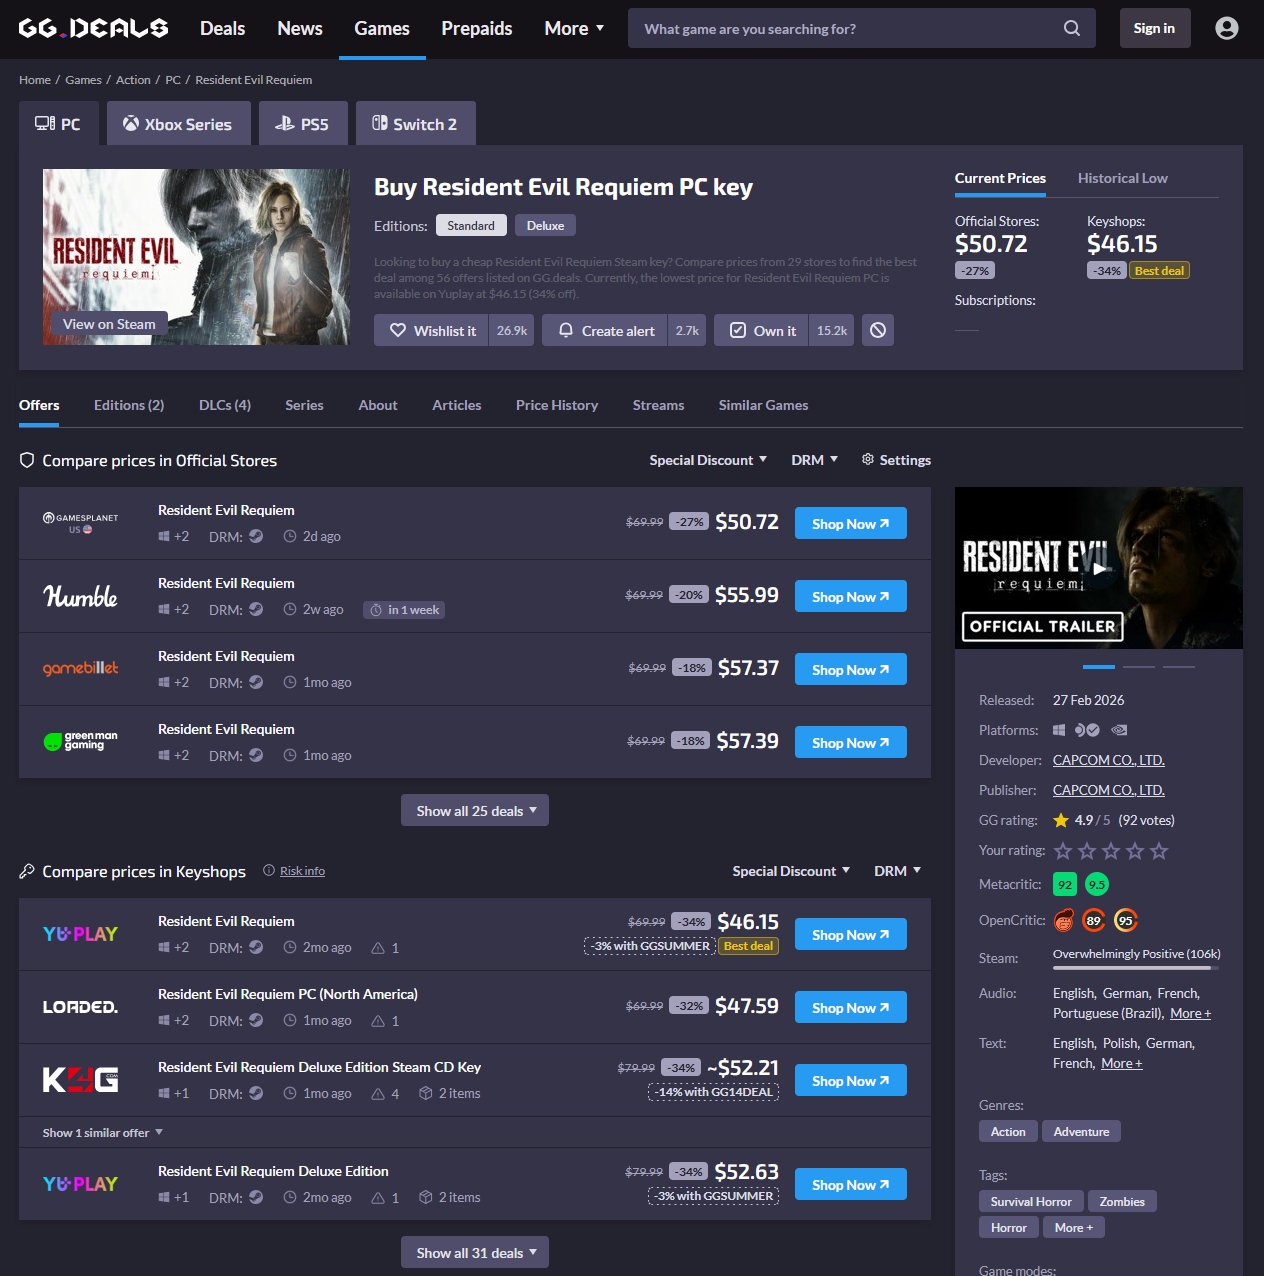Click the '2 items' box icon in K4G row

coord(425,1093)
